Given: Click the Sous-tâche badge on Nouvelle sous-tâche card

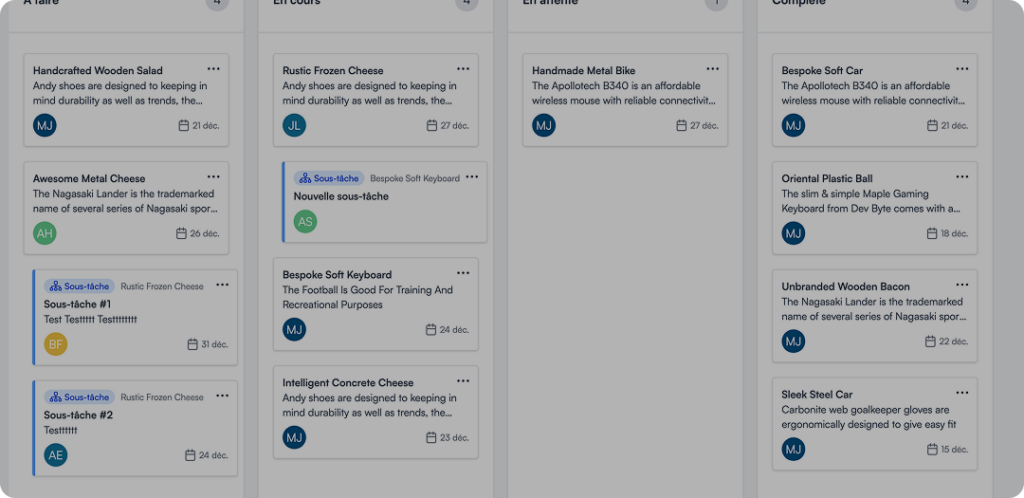Looking at the screenshot, I should click(x=329, y=178).
